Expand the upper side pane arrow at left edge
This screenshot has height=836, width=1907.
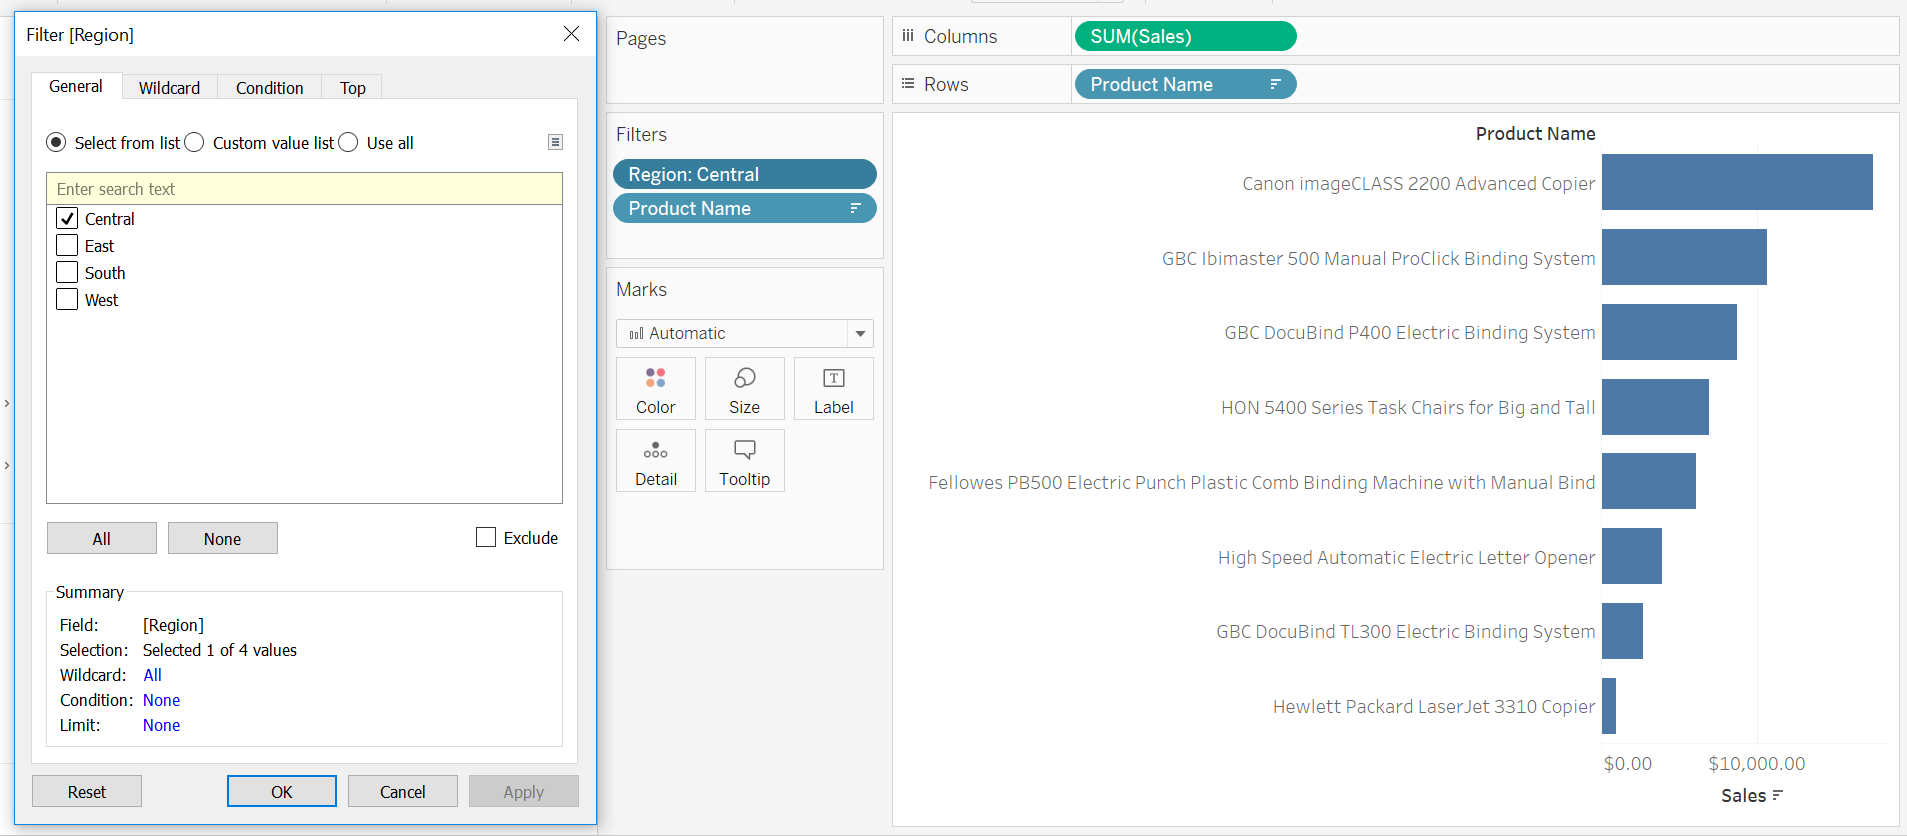pos(7,403)
